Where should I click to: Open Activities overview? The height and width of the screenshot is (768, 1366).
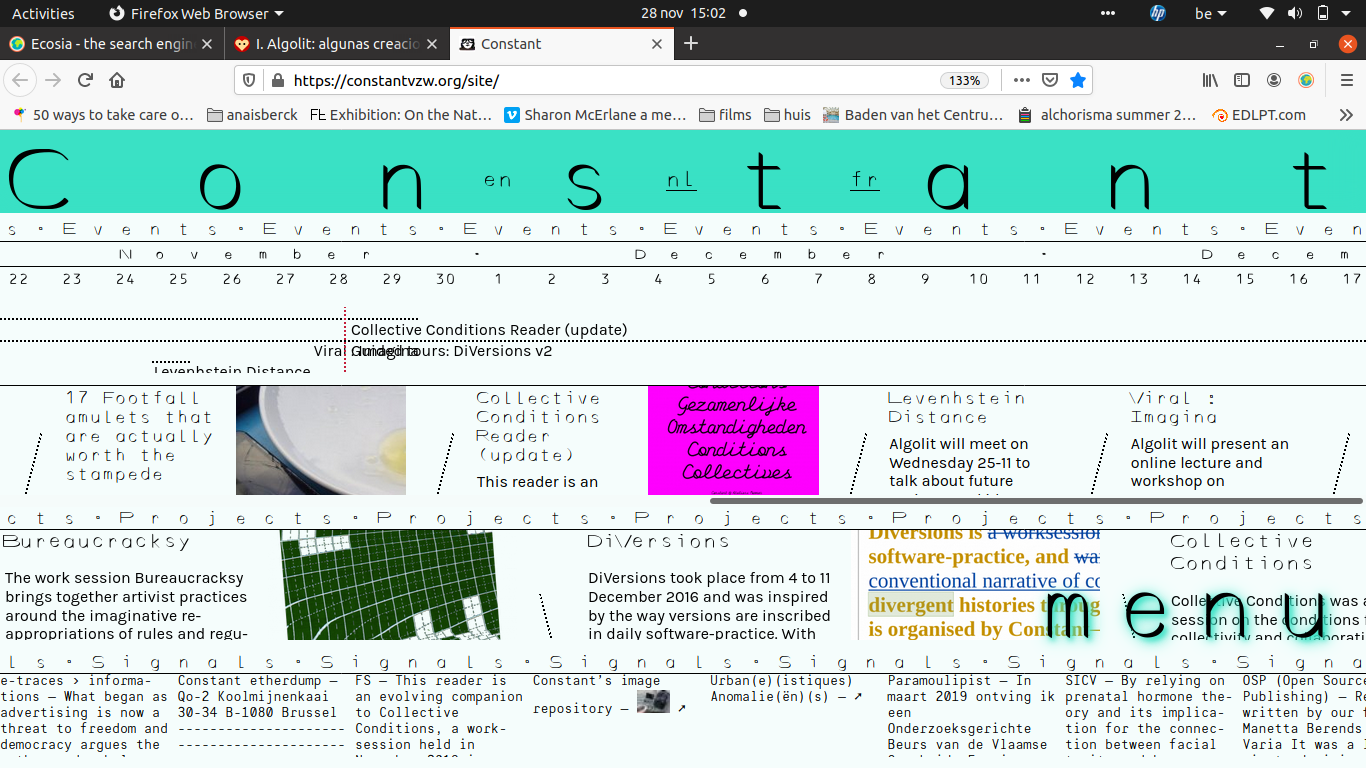(x=43, y=13)
